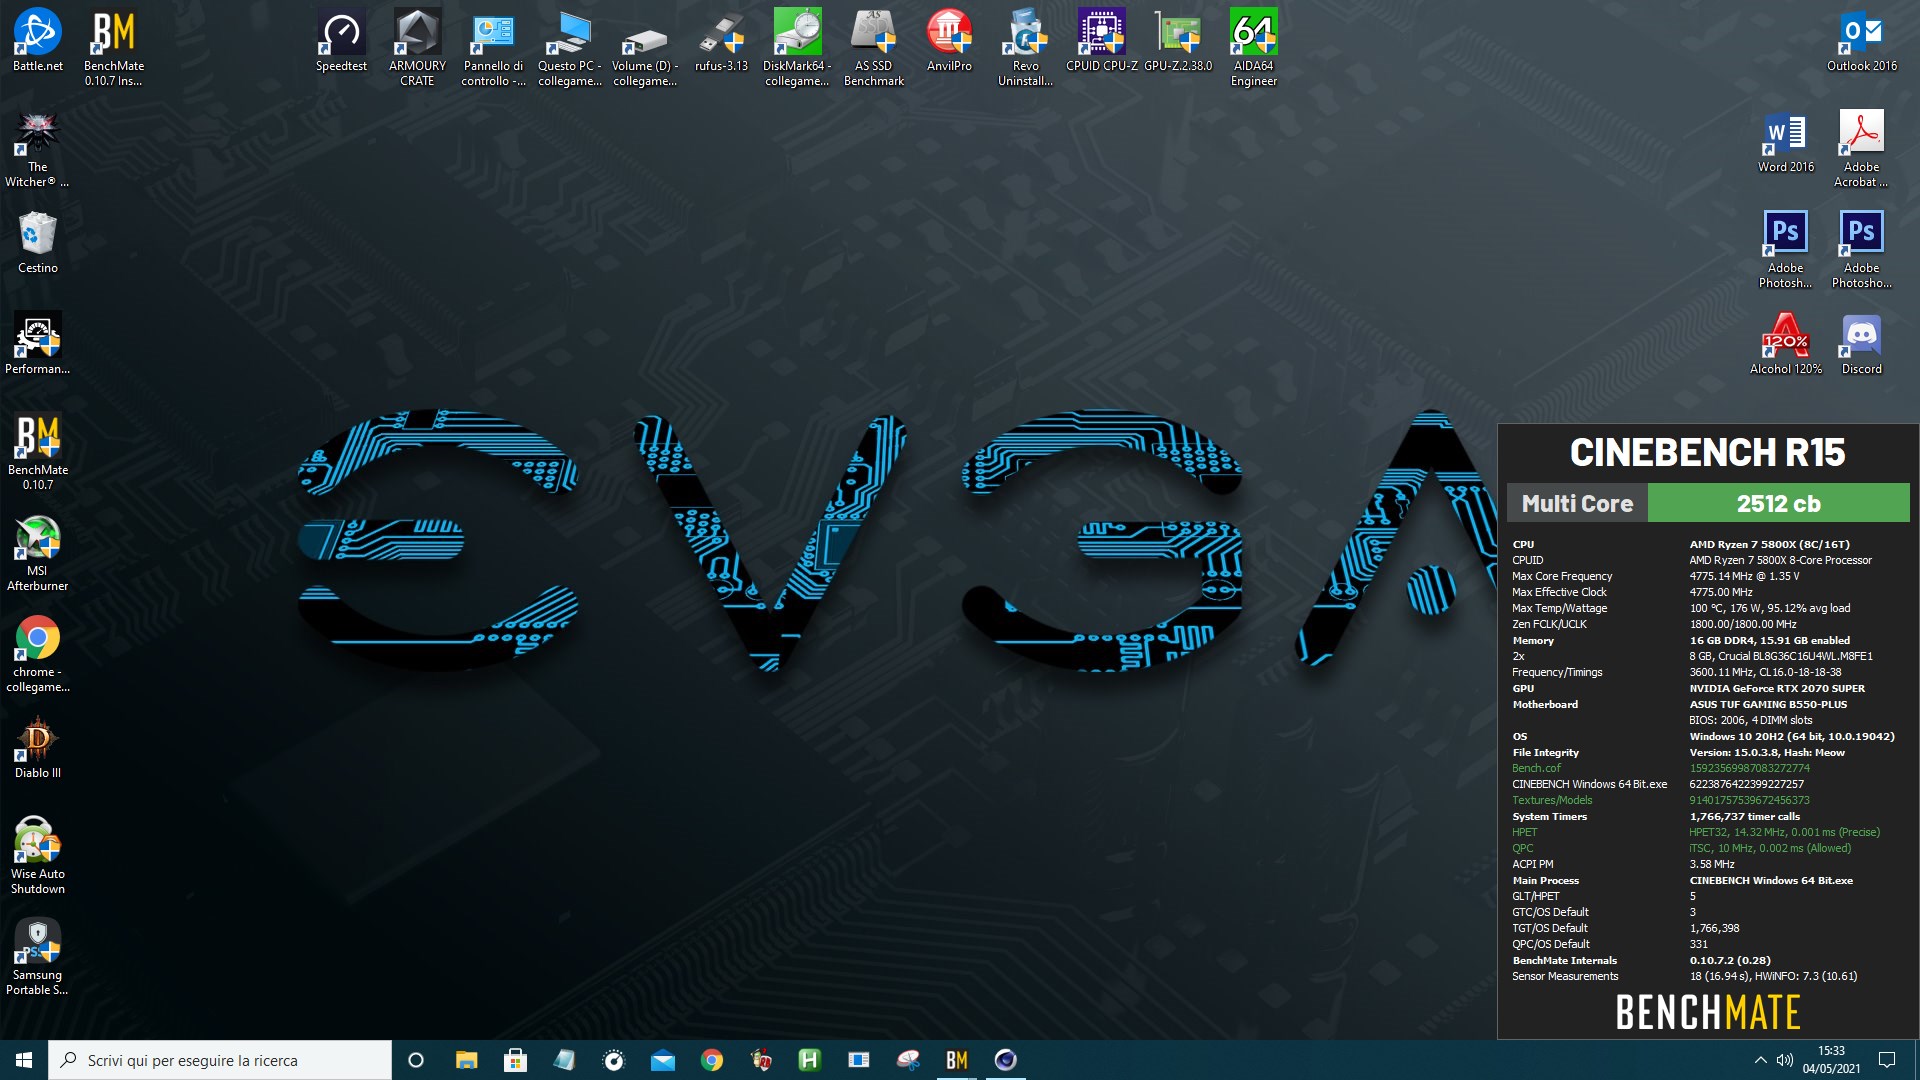Open Google Chrome from the taskbar
Screen dimensions: 1920x1080
click(x=711, y=1060)
